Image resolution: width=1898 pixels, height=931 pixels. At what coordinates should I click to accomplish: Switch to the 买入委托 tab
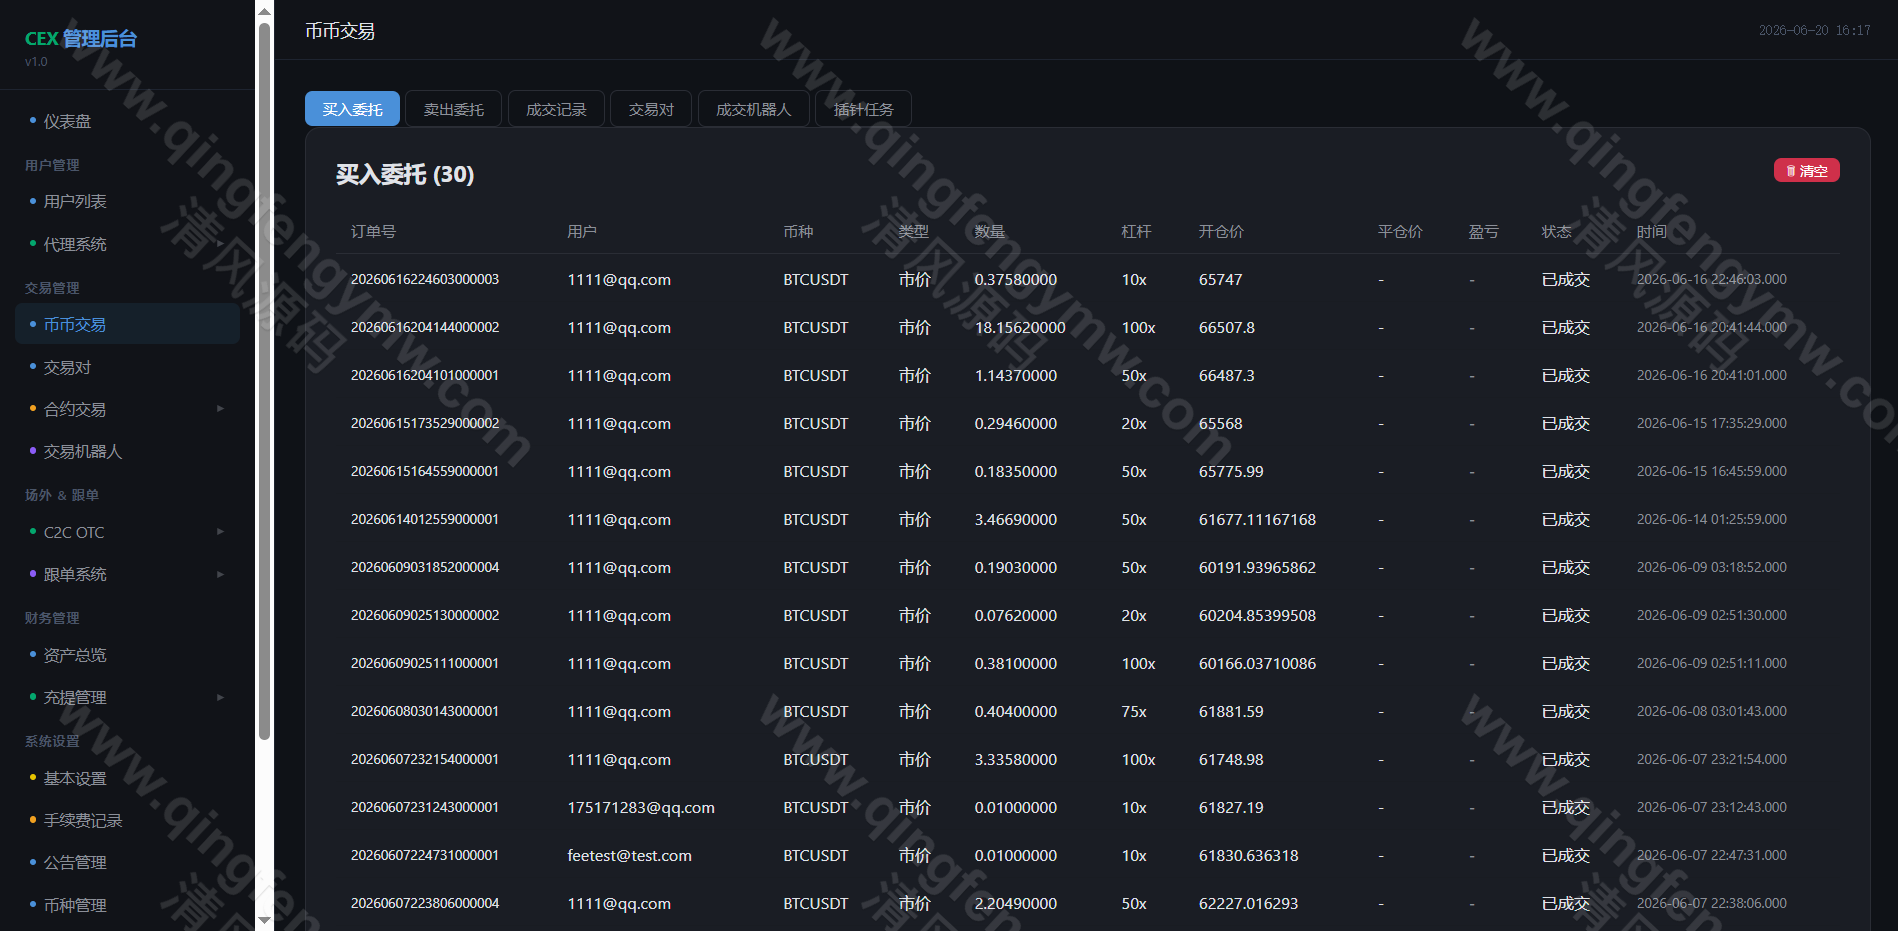coord(352,109)
